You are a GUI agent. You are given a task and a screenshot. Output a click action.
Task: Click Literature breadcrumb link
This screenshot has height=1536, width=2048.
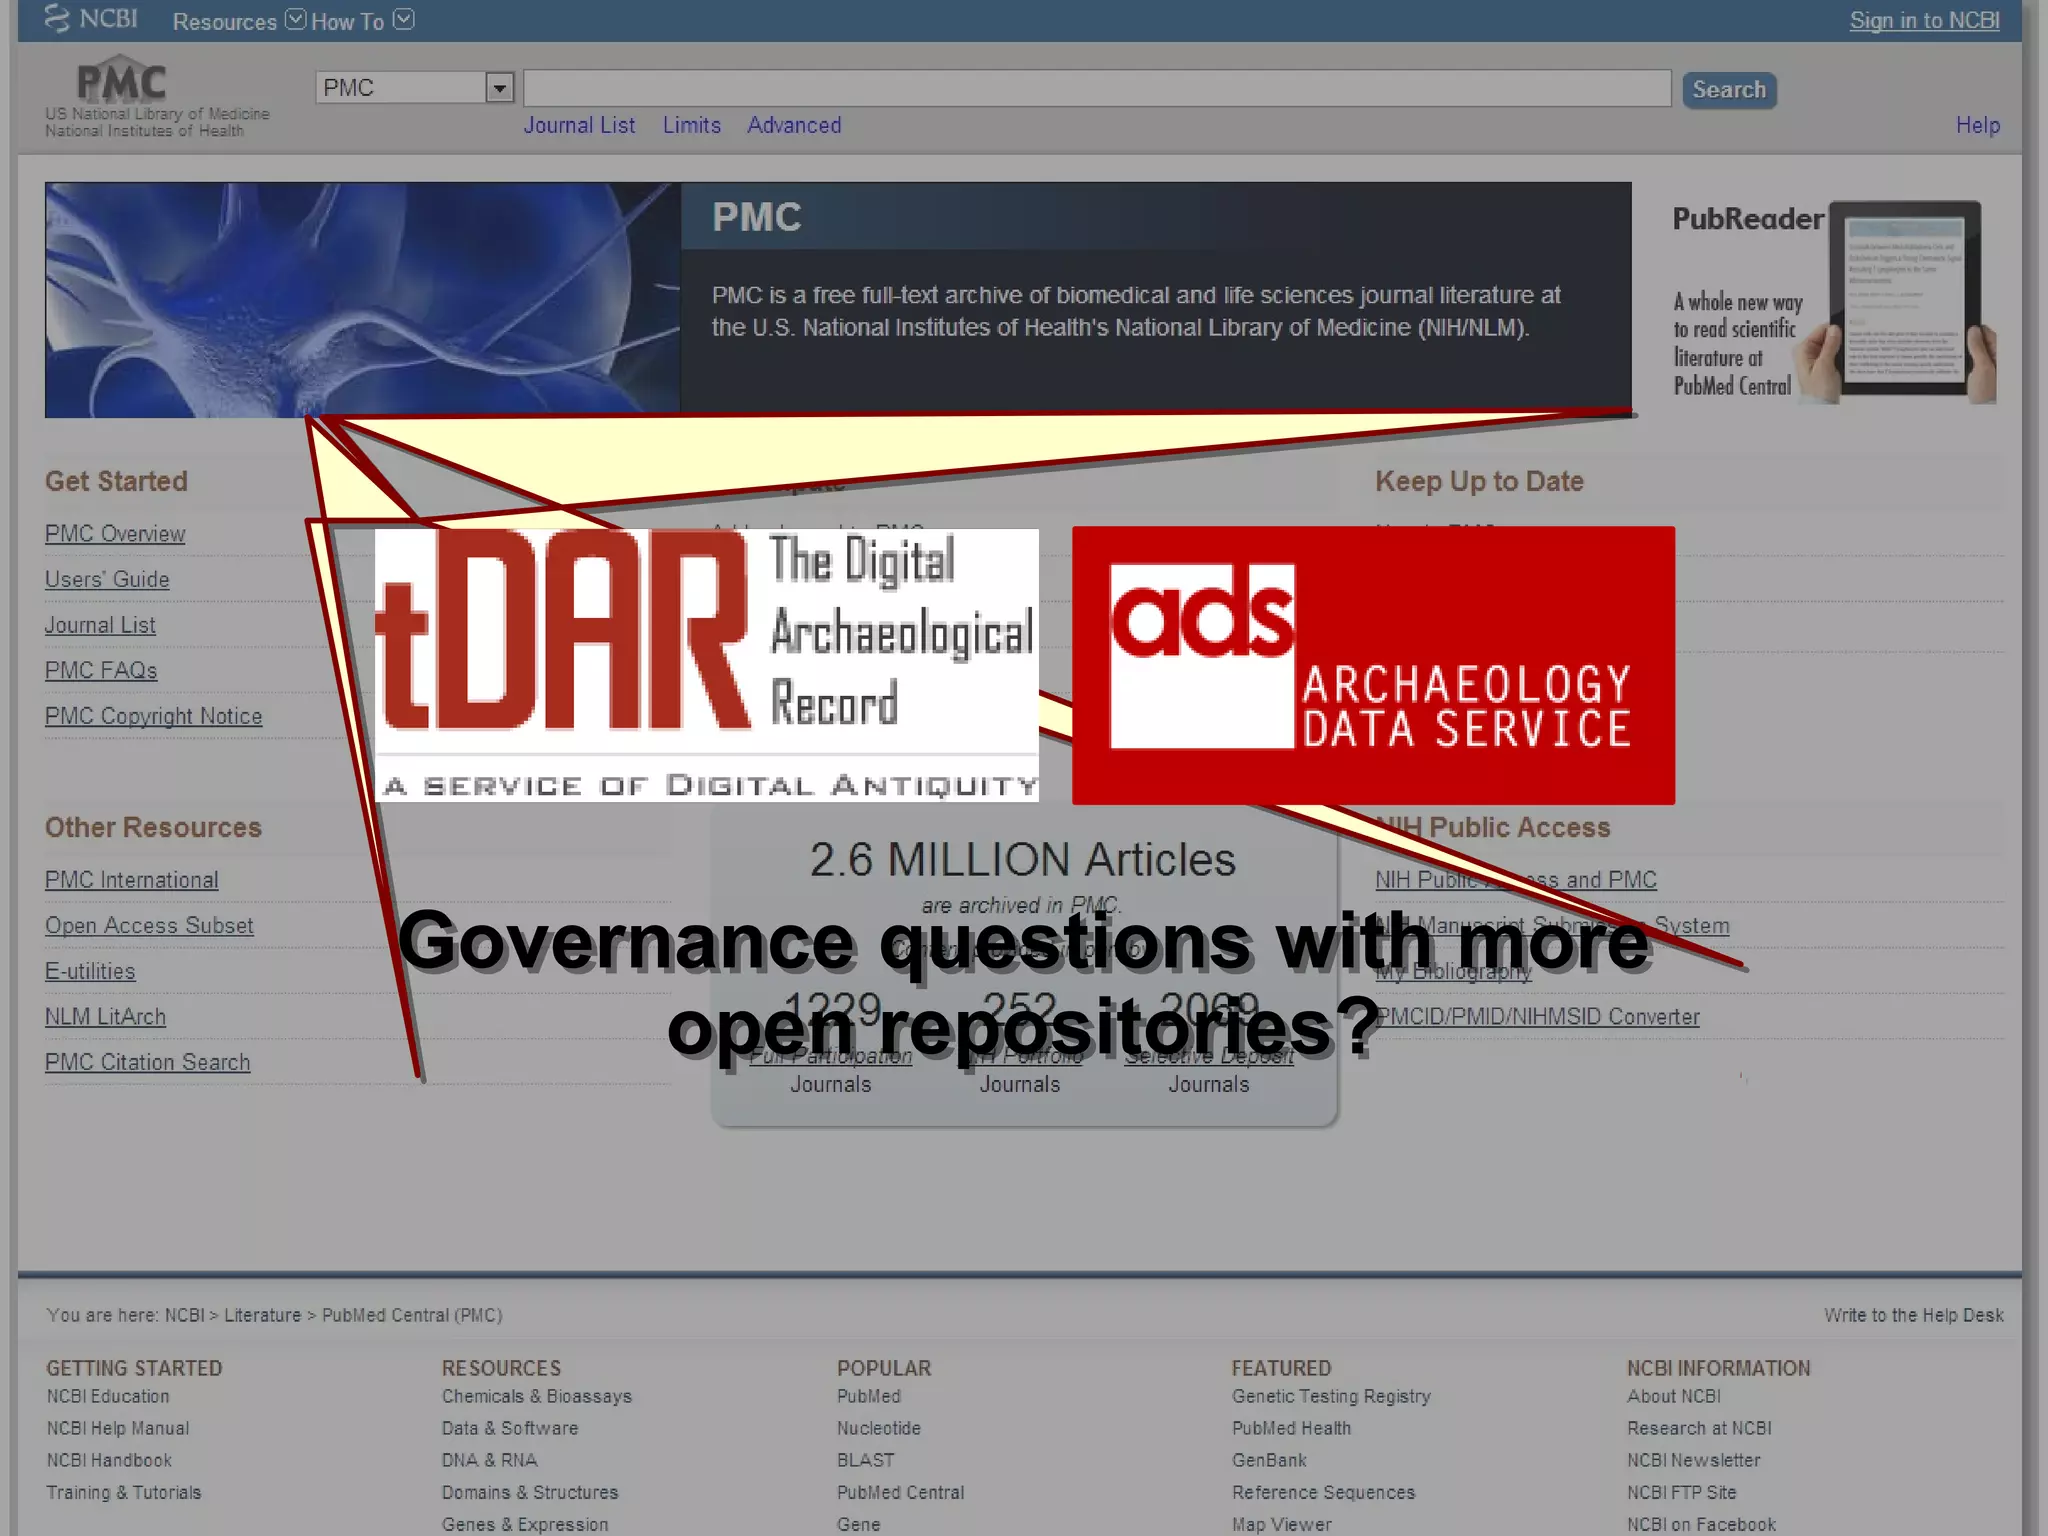pyautogui.click(x=262, y=1315)
